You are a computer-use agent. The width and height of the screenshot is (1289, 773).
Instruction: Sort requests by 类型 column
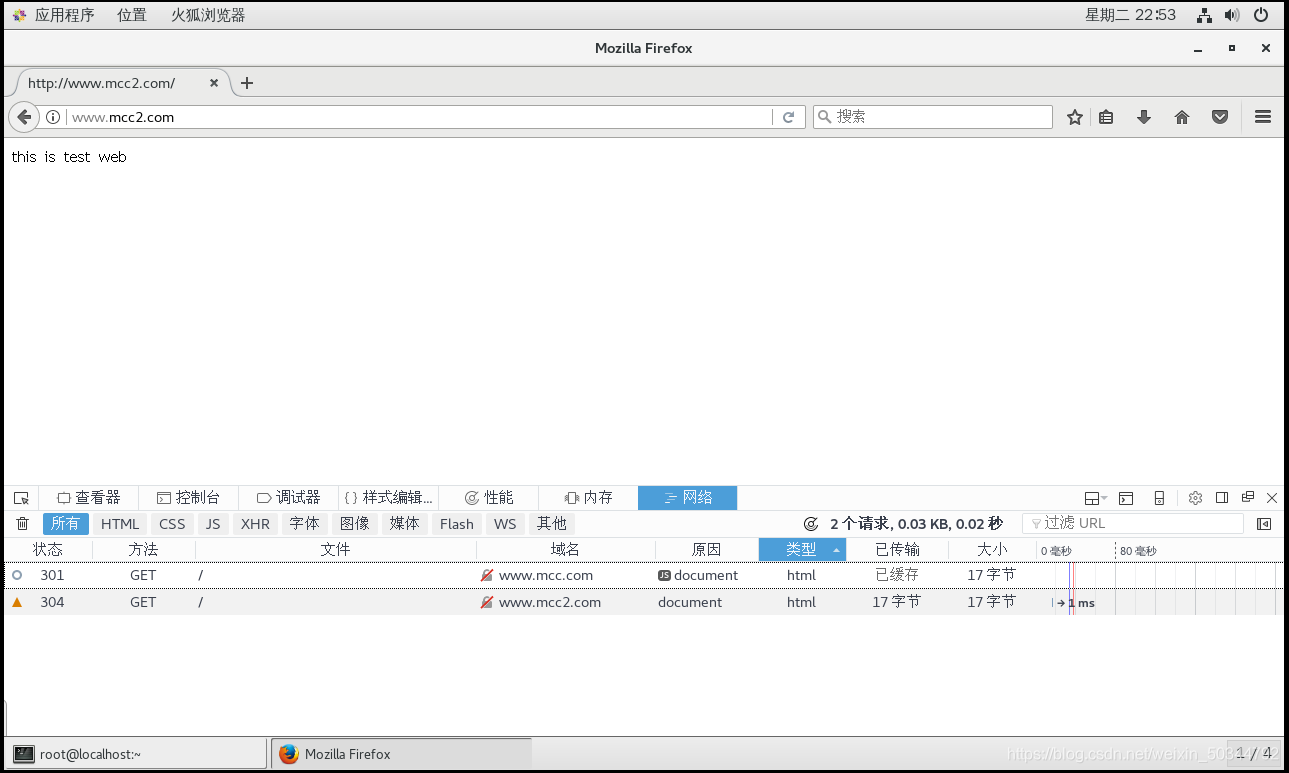tap(802, 550)
